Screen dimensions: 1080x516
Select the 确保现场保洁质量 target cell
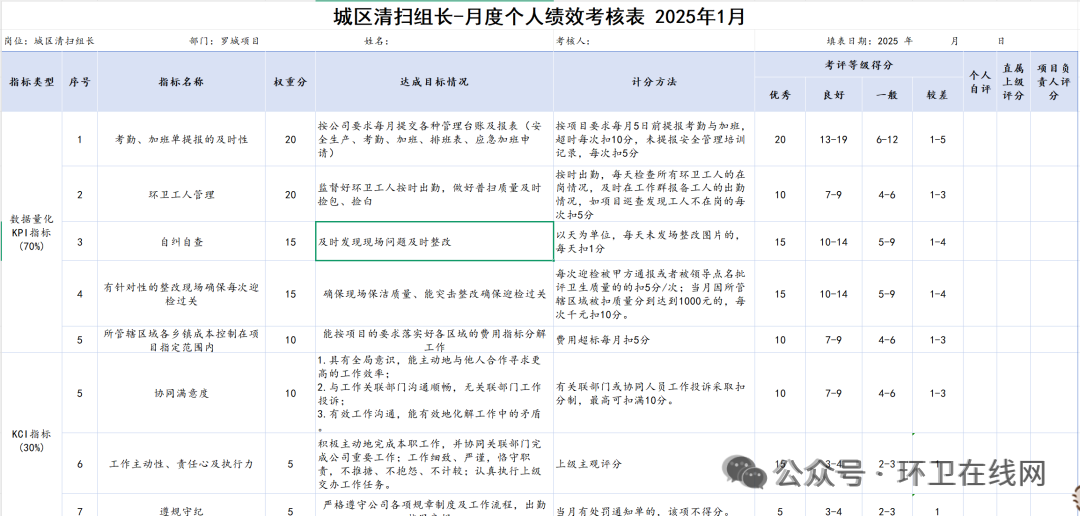point(434,293)
